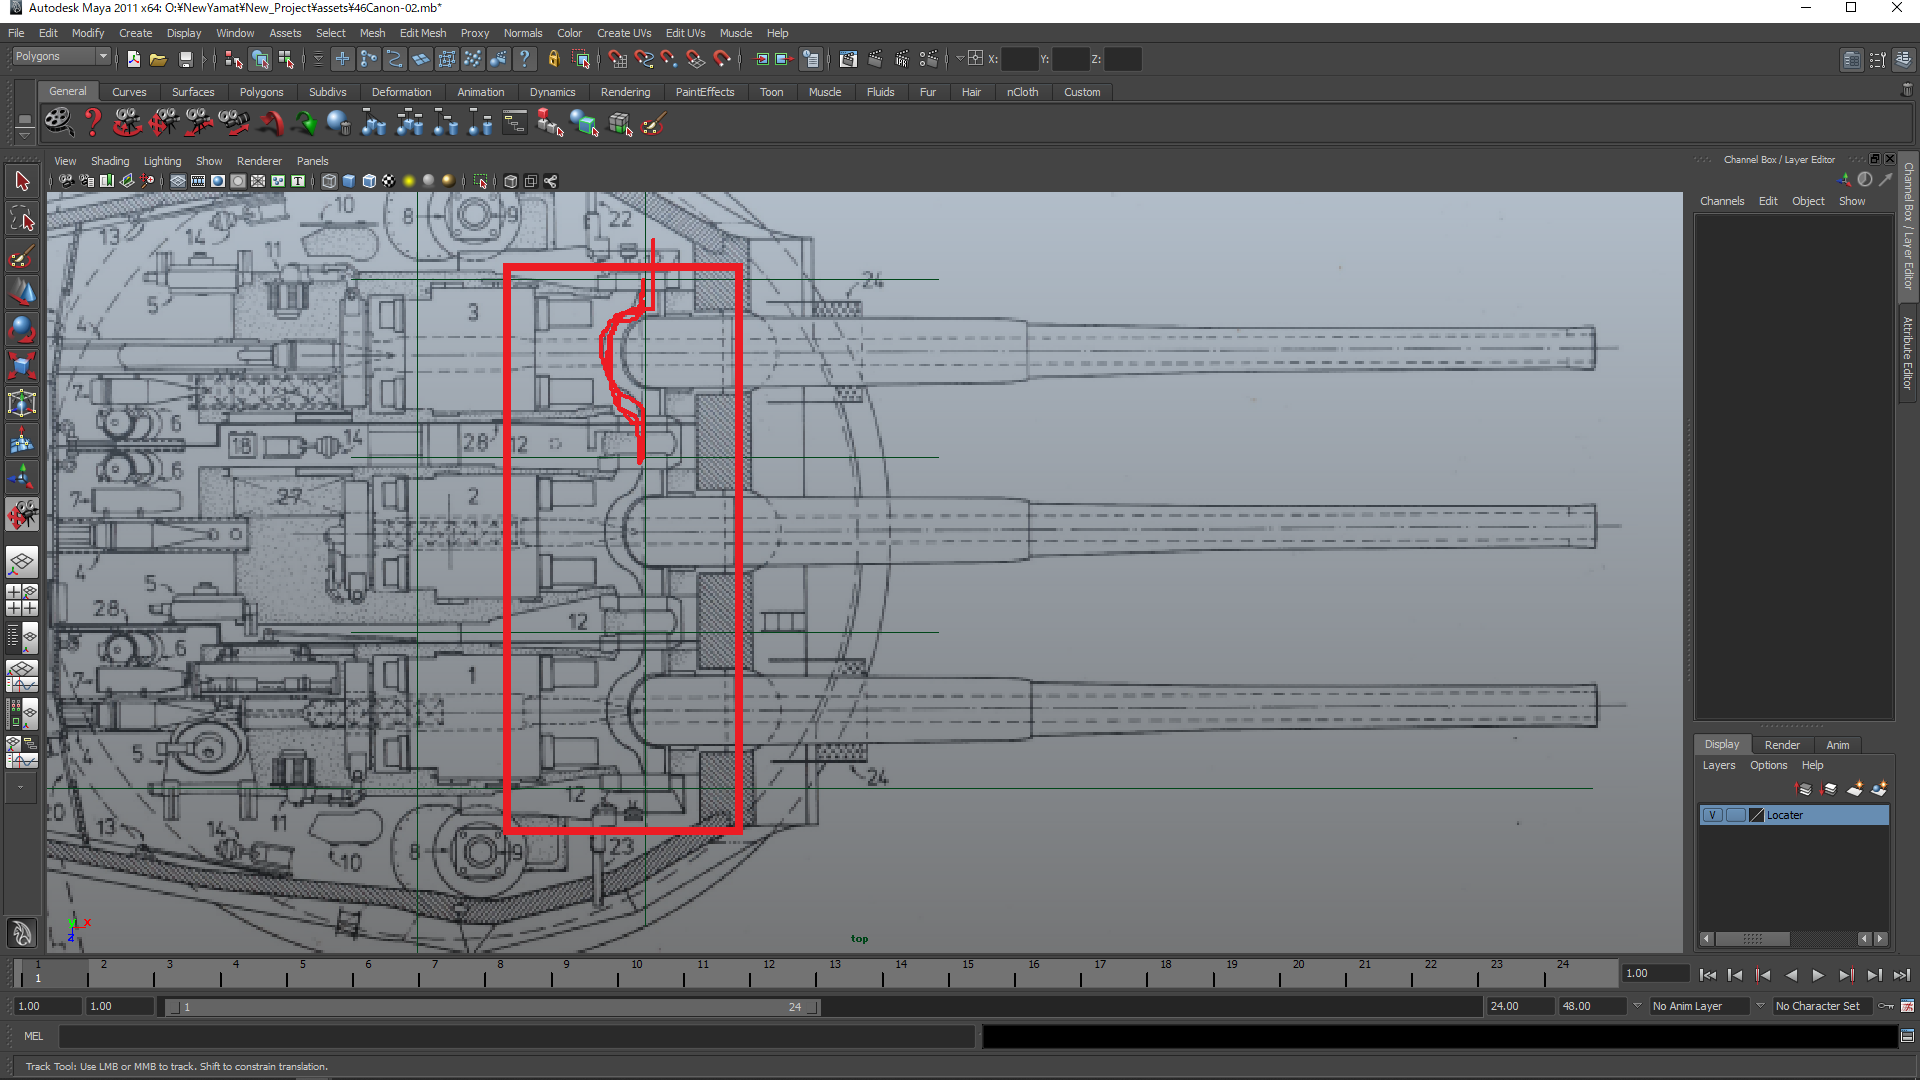Expand the coordinate input mode dropdown
The image size is (1920, 1080).
point(960,59)
